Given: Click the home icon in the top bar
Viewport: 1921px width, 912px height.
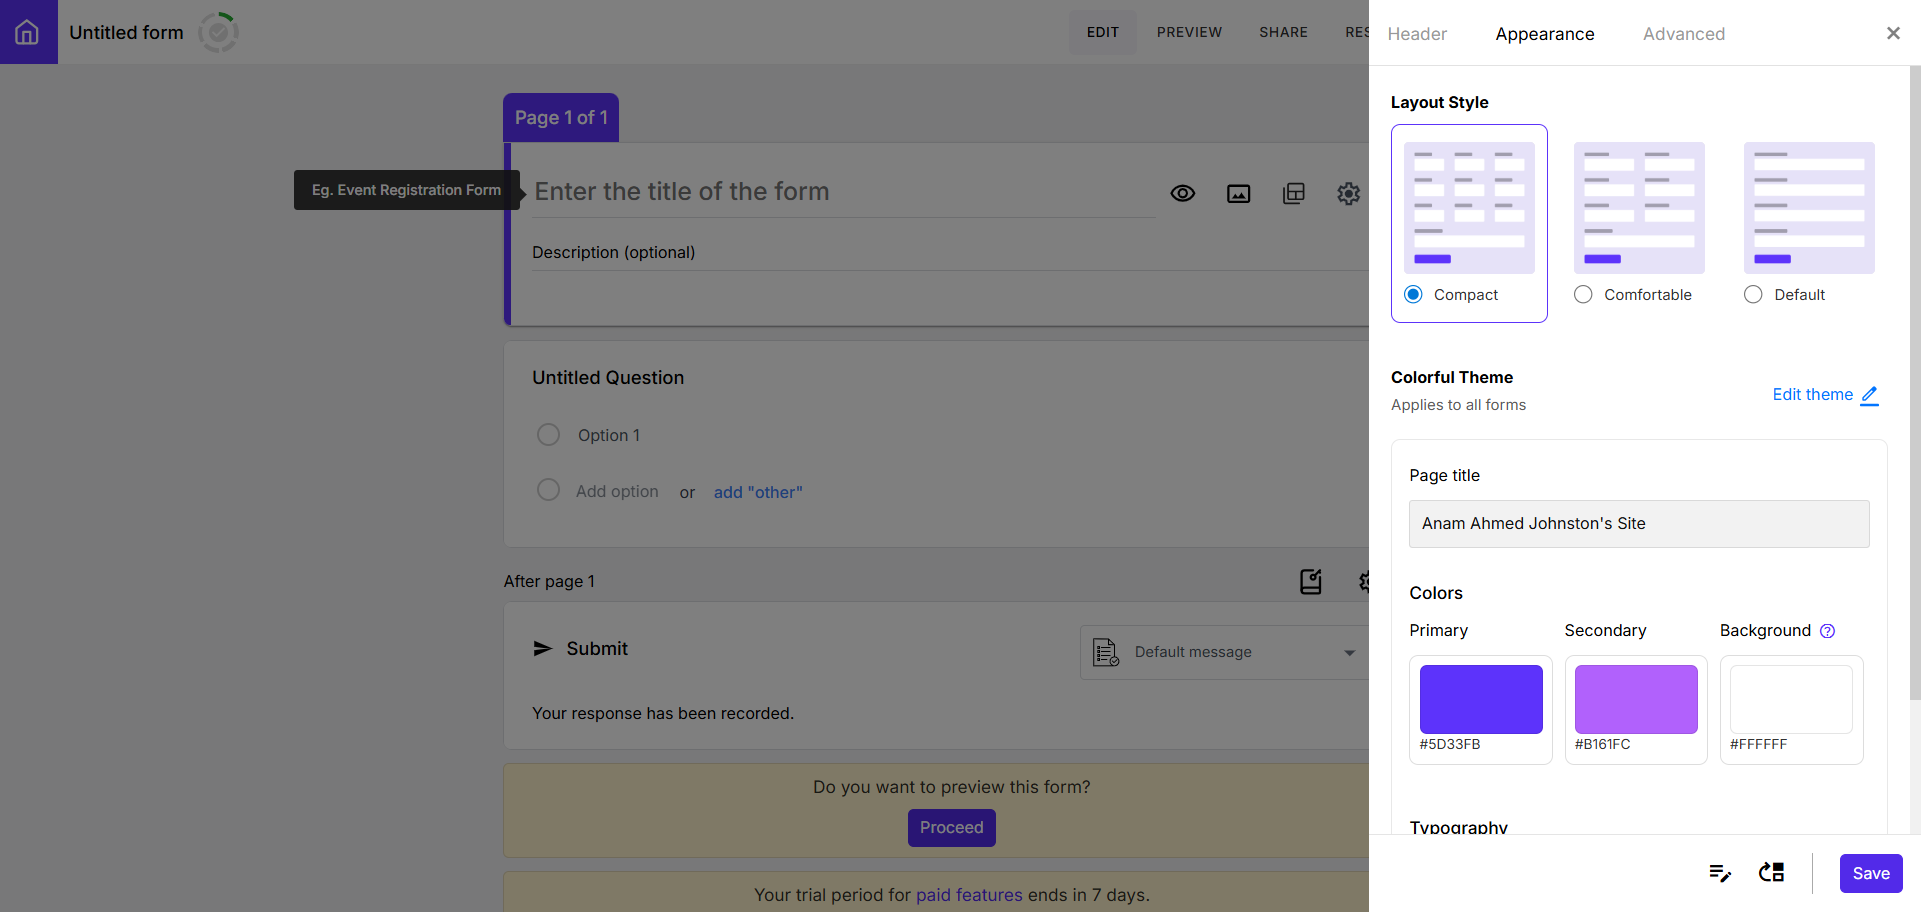Looking at the screenshot, I should 28,31.
